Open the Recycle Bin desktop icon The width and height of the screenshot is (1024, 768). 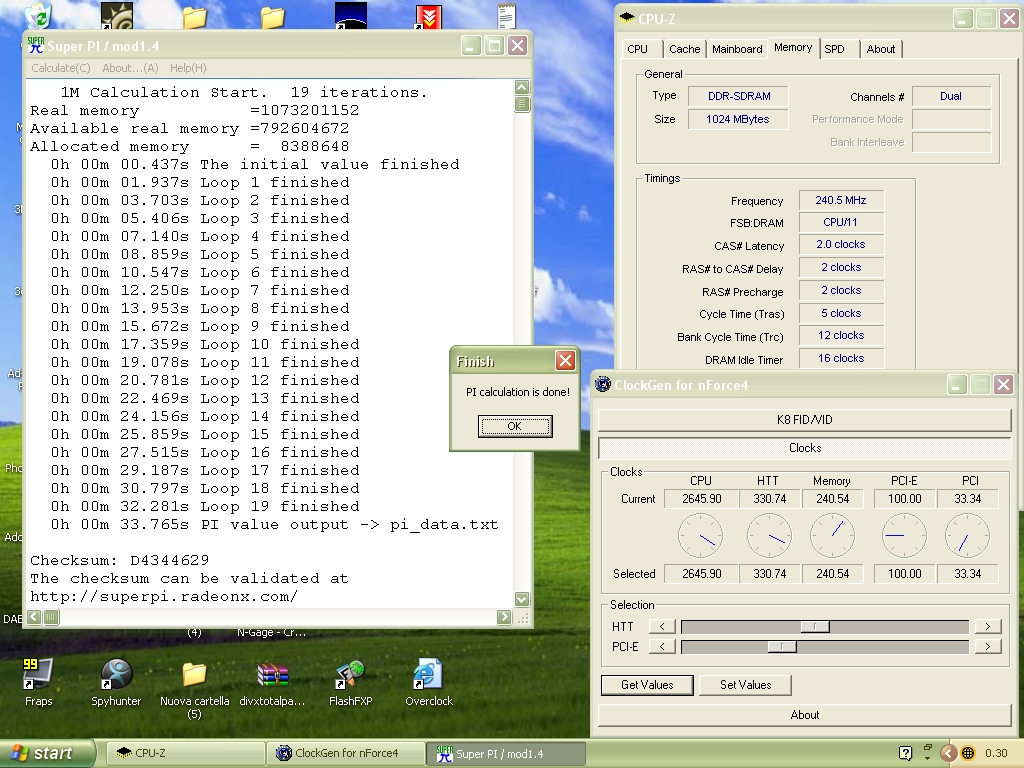(x=40, y=16)
